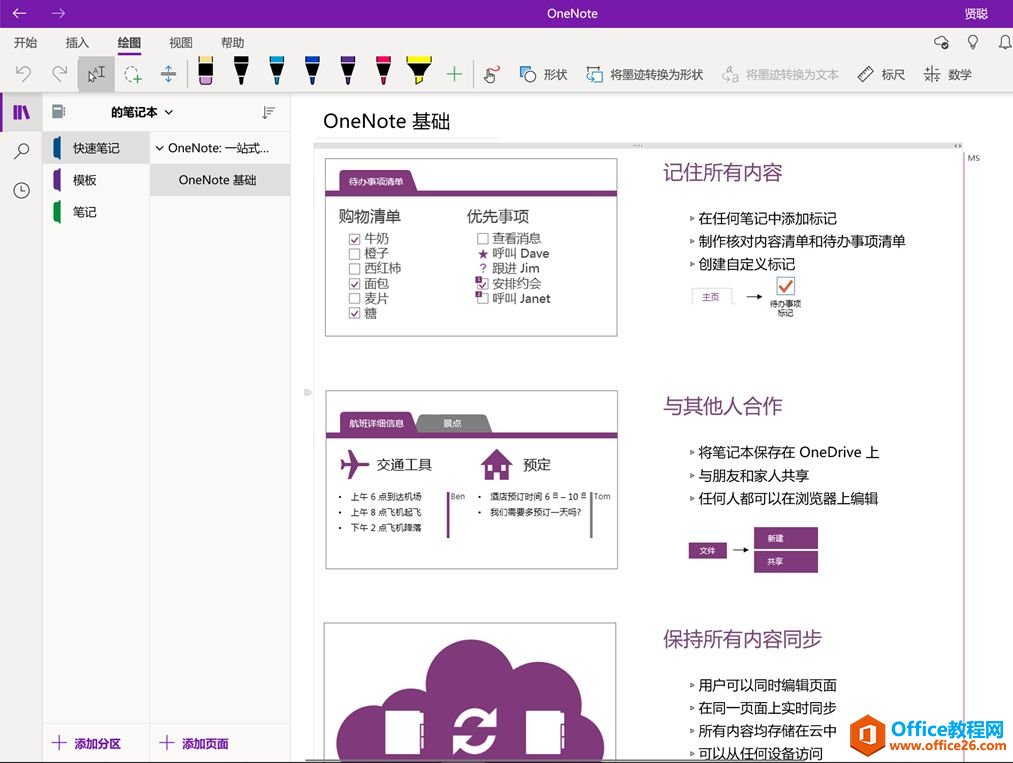This screenshot has width=1013, height=763.
Task: Click 将墨迹转换为形状 button
Action: click(x=644, y=74)
